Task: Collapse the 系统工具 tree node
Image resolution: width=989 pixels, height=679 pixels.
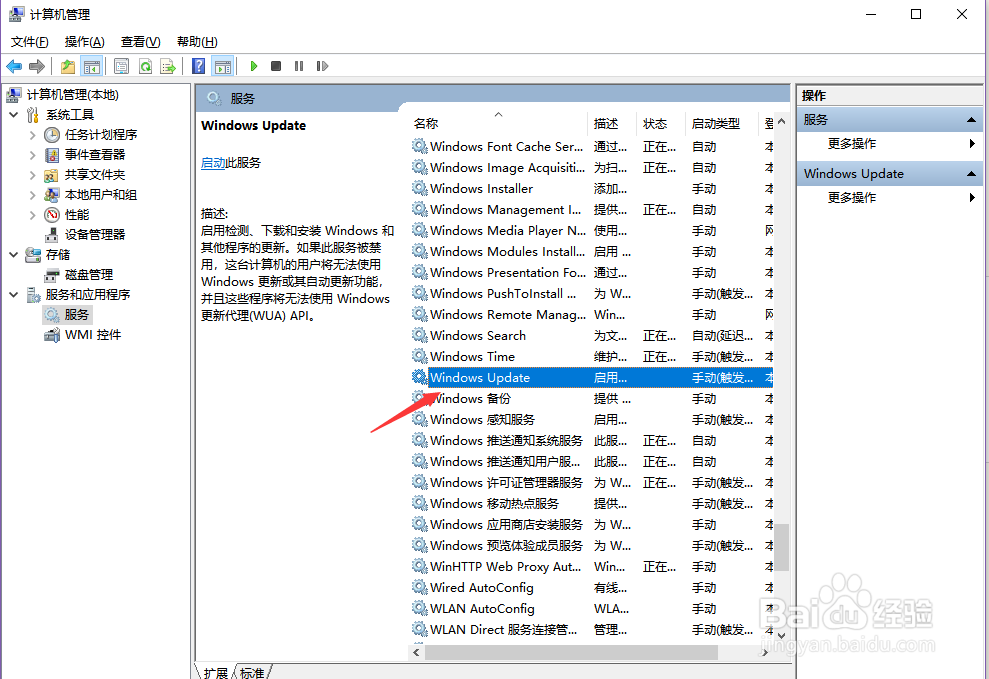Action: point(14,115)
